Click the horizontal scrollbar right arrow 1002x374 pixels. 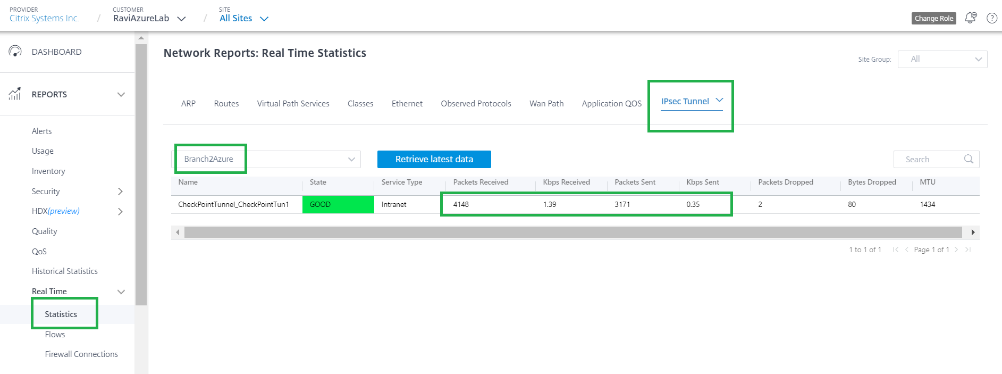click(x=973, y=232)
